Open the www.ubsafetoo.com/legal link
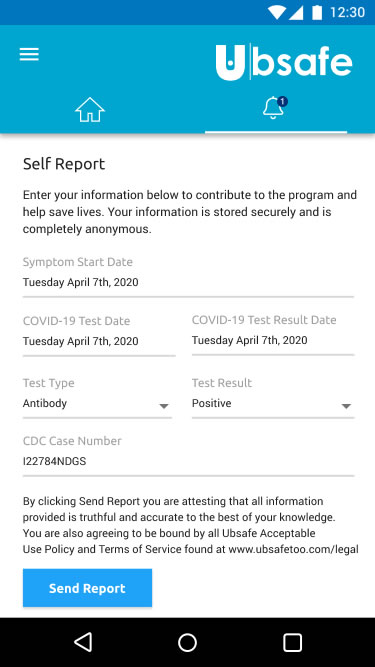This screenshot has width=375, height=667. point(293,549)
